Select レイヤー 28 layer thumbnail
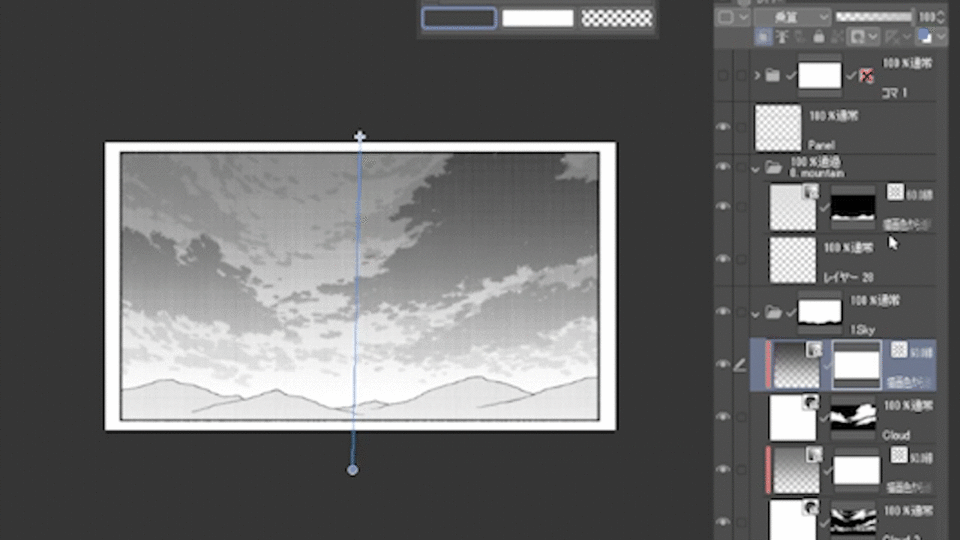Image resolution: width=960 pixels, height=540 pixels. pos(792,260)
